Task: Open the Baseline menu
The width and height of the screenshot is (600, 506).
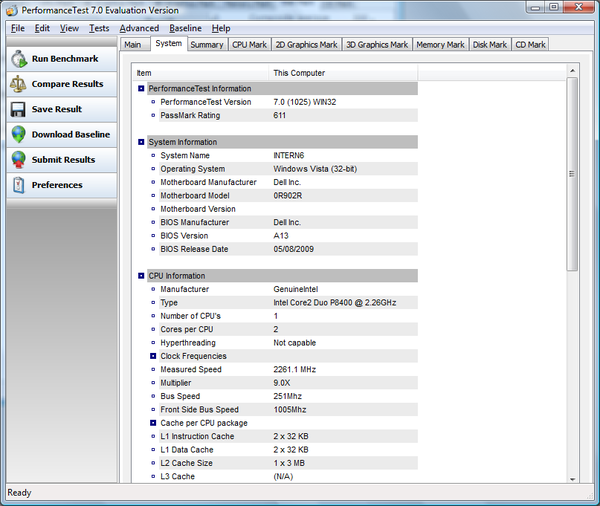Action: 185,28
